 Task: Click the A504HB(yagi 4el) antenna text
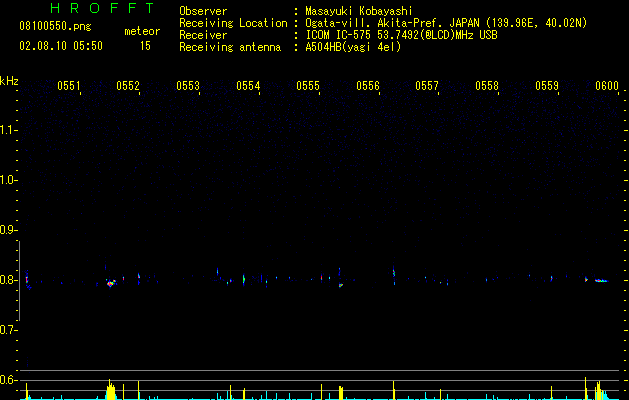pyautogui.click(x=353, y=47)
